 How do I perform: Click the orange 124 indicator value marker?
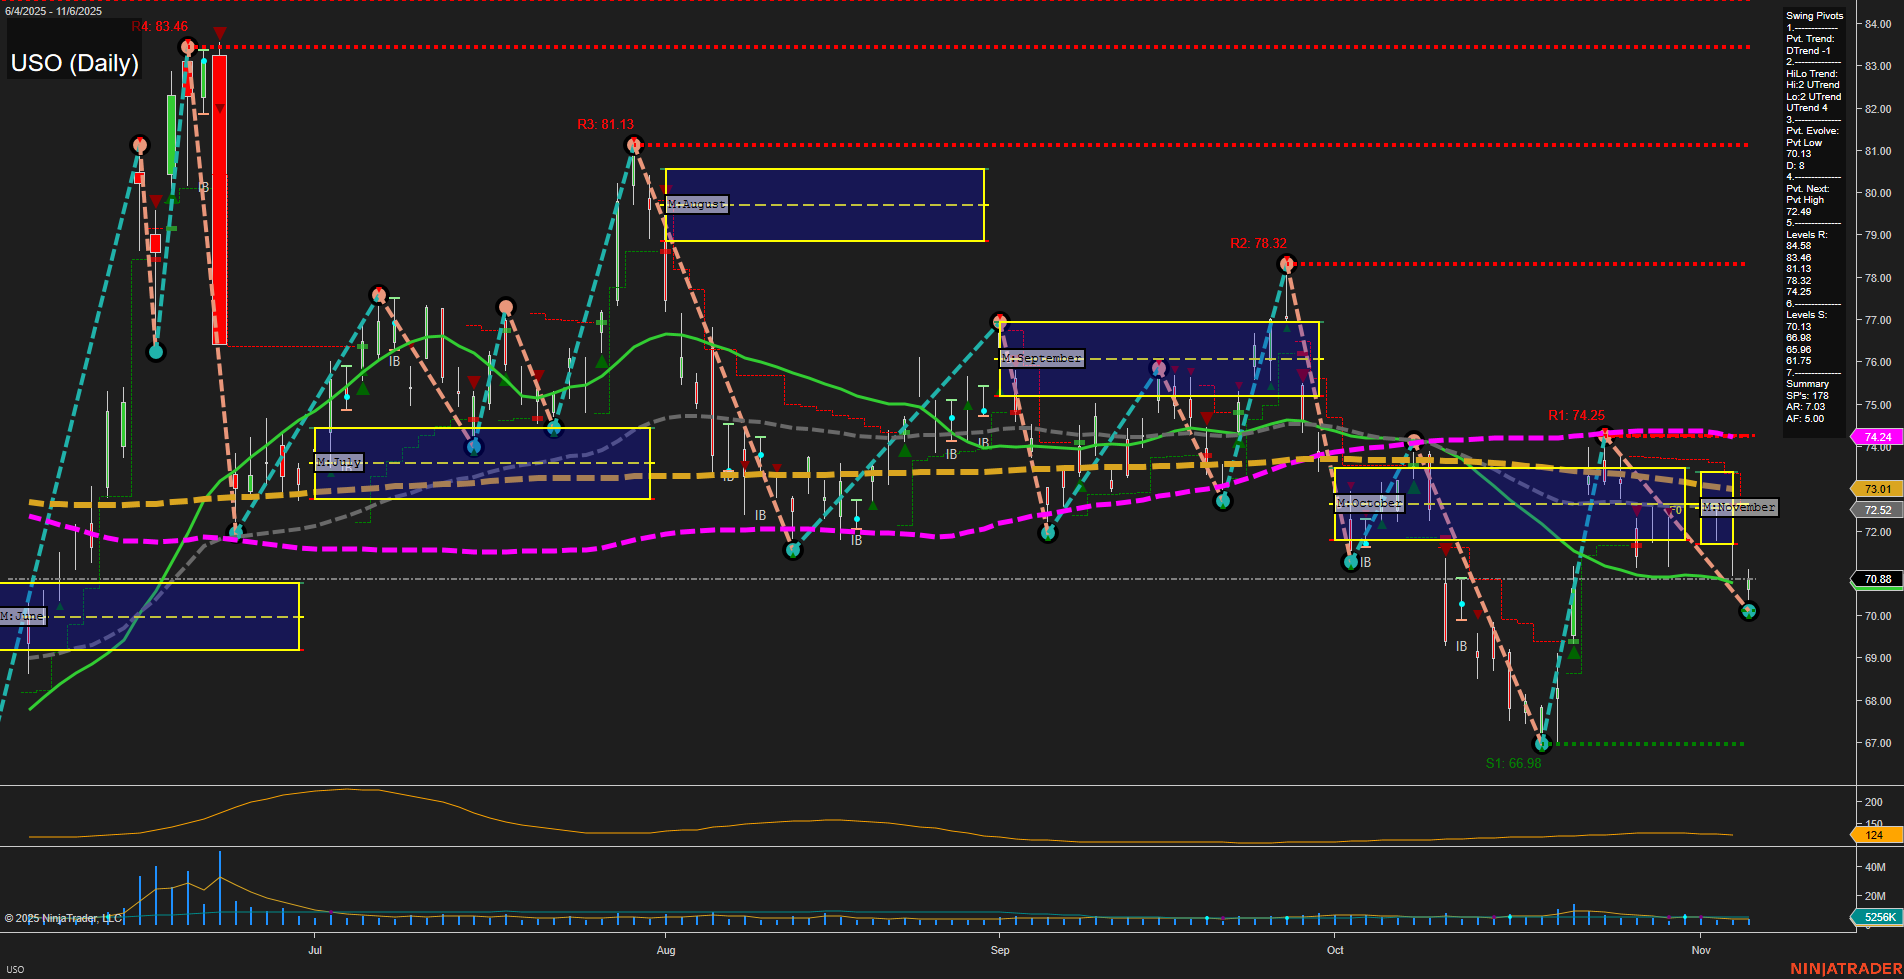point(1874,835)
